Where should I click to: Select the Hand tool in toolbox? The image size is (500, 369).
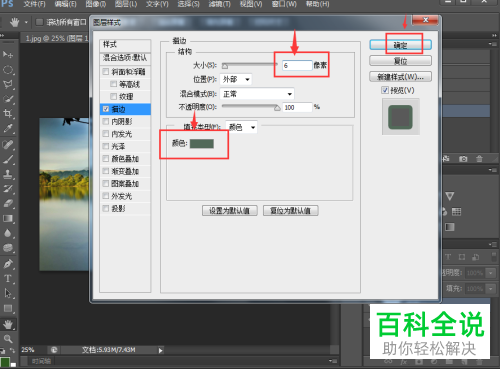(x=8, y=324)
